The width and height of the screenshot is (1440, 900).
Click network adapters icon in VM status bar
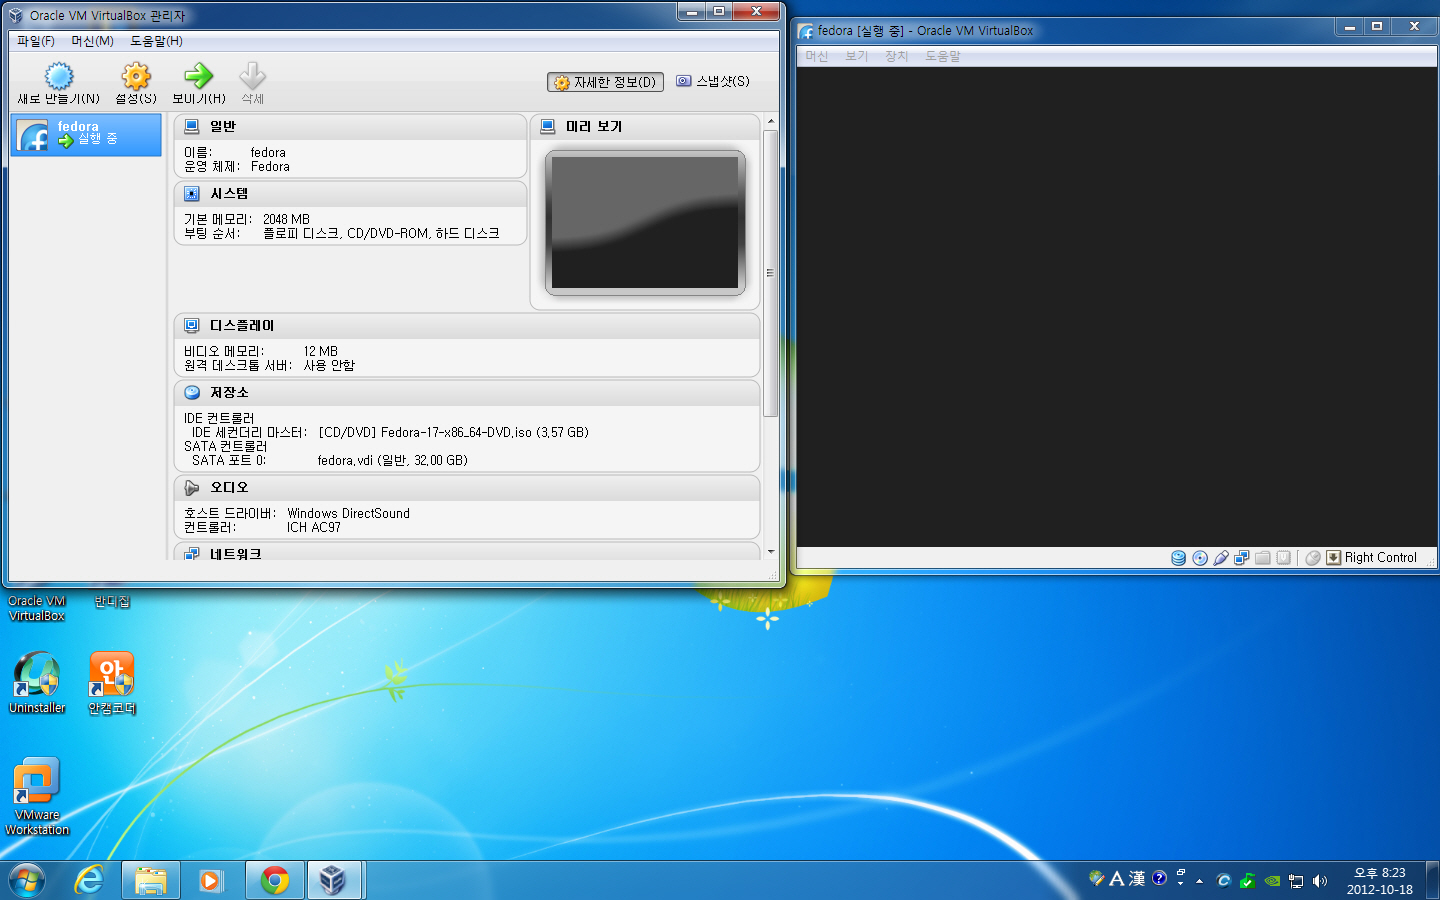pos(1242,558)
